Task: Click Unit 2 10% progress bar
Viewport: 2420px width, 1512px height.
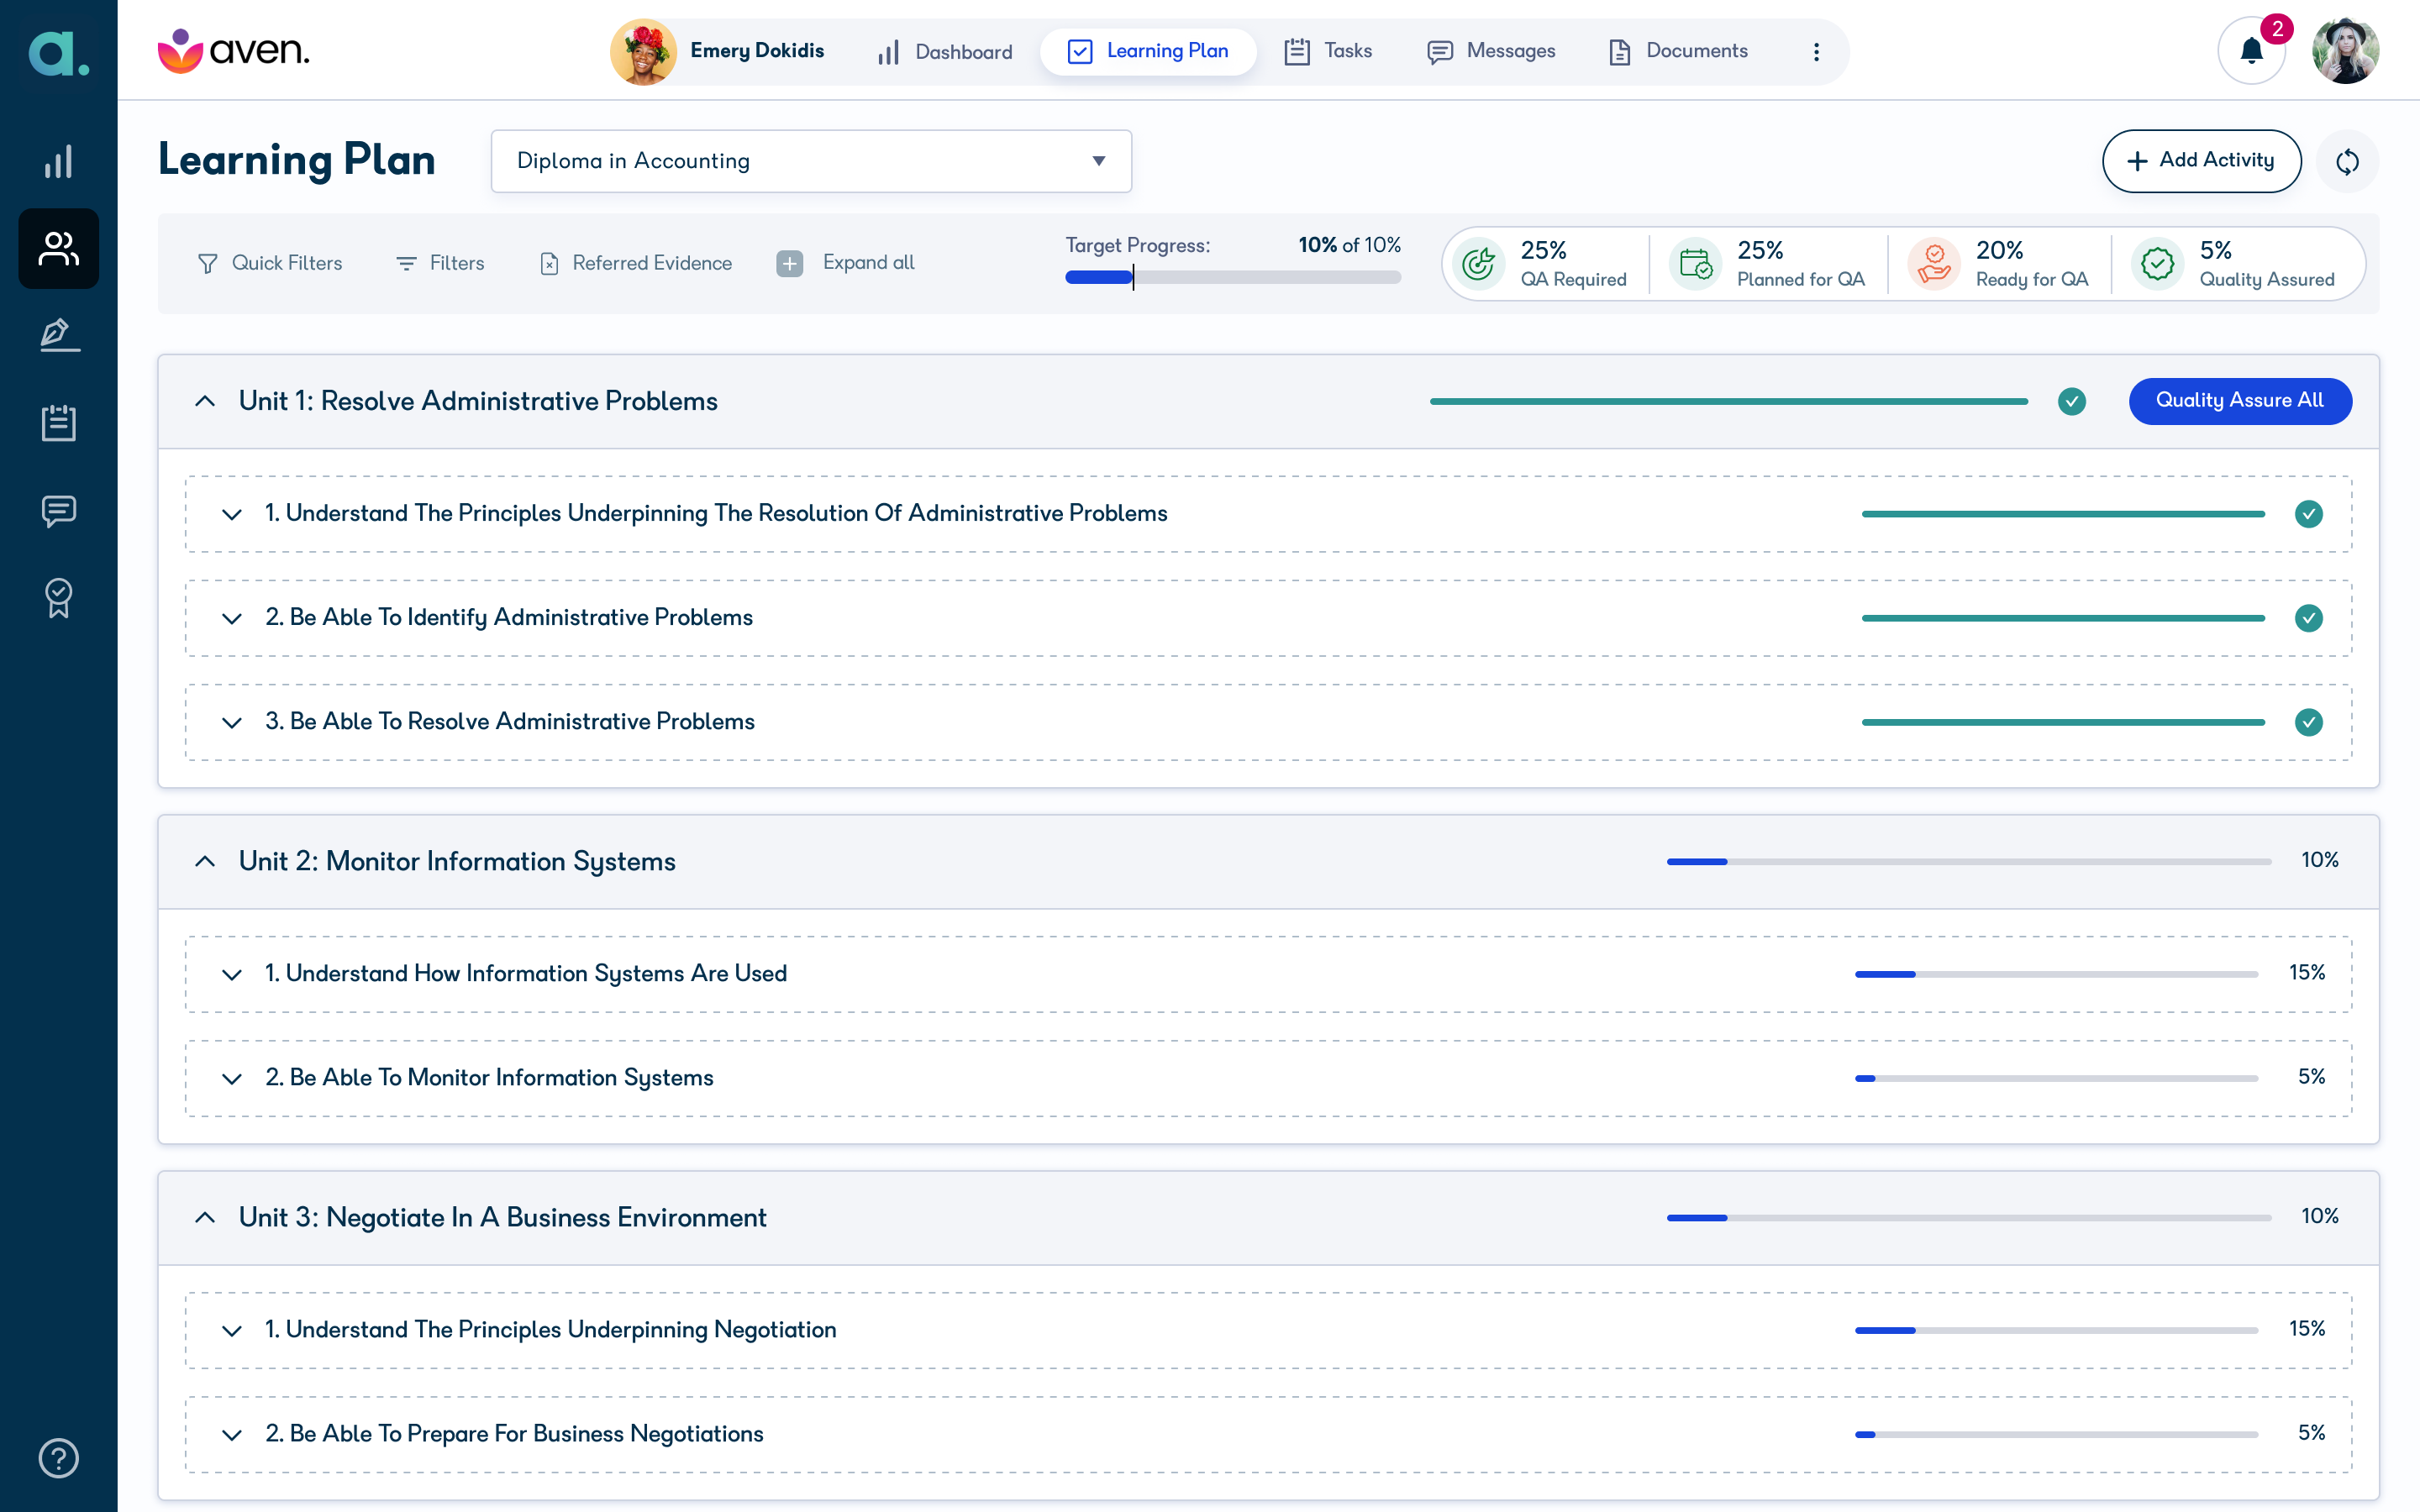Action: tap(1969, 861)
